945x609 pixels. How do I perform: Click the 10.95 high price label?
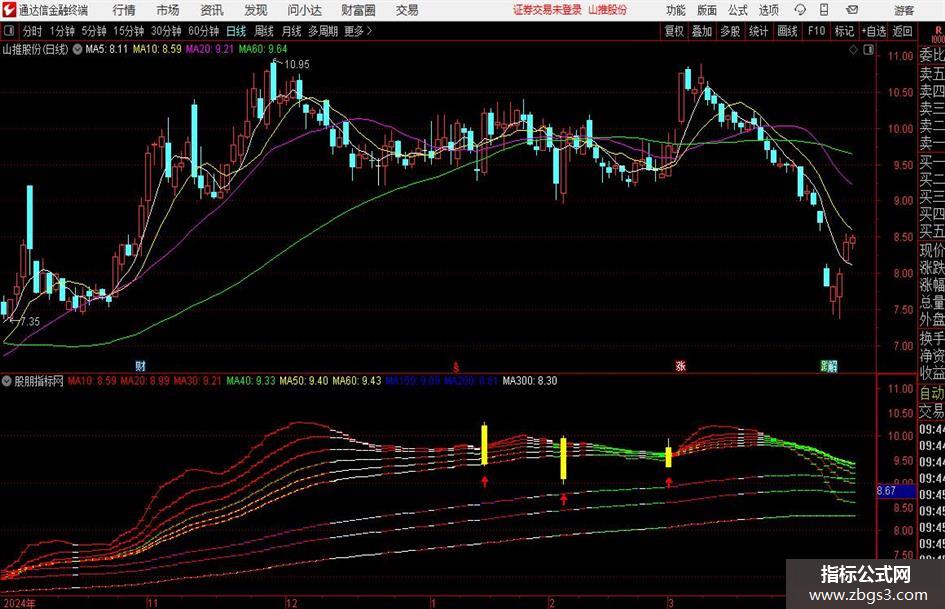[297, 64]
